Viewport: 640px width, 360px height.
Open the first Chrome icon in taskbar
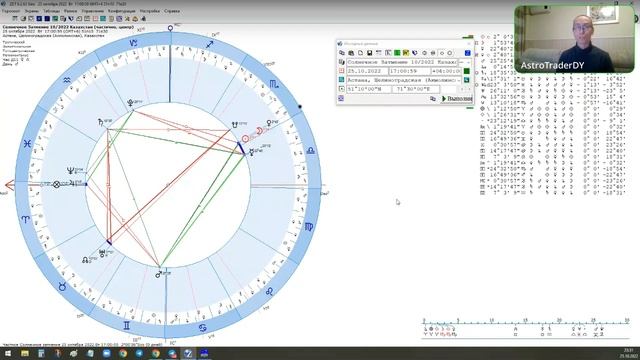click(123, 353)
